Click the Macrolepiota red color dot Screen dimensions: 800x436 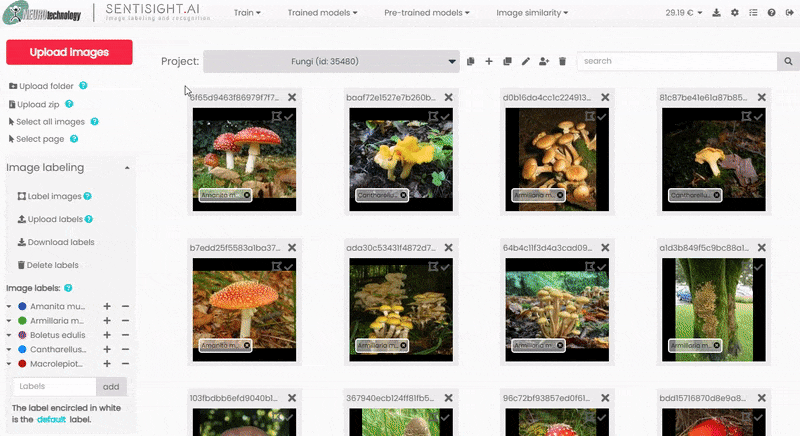[22, 364]
